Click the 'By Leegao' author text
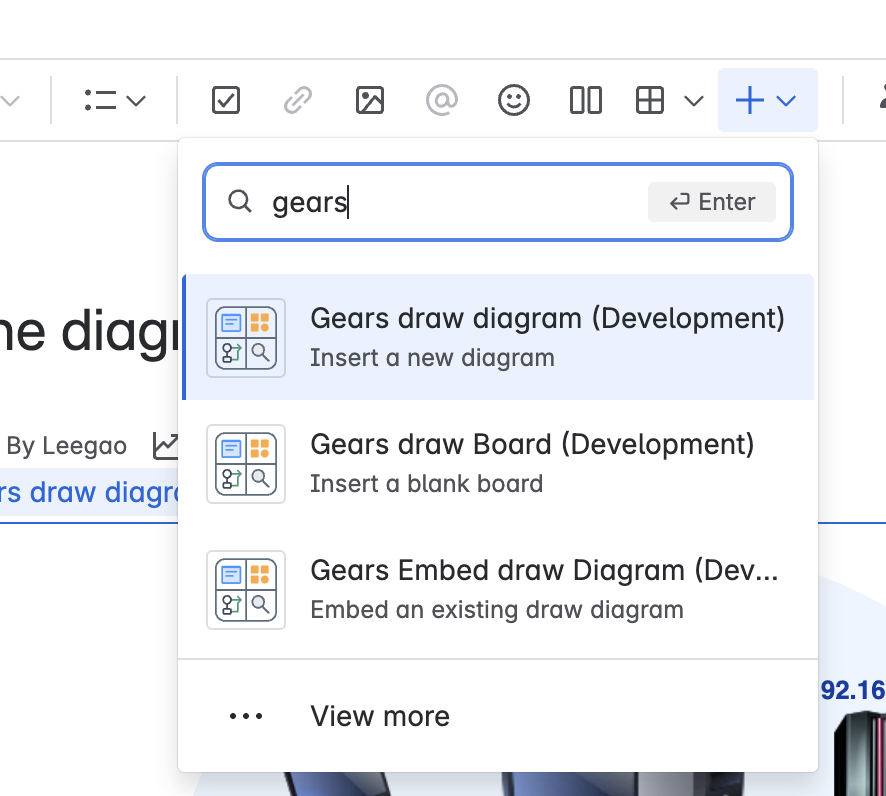Screen dimensions: 886x796 [x=67, y=446]
